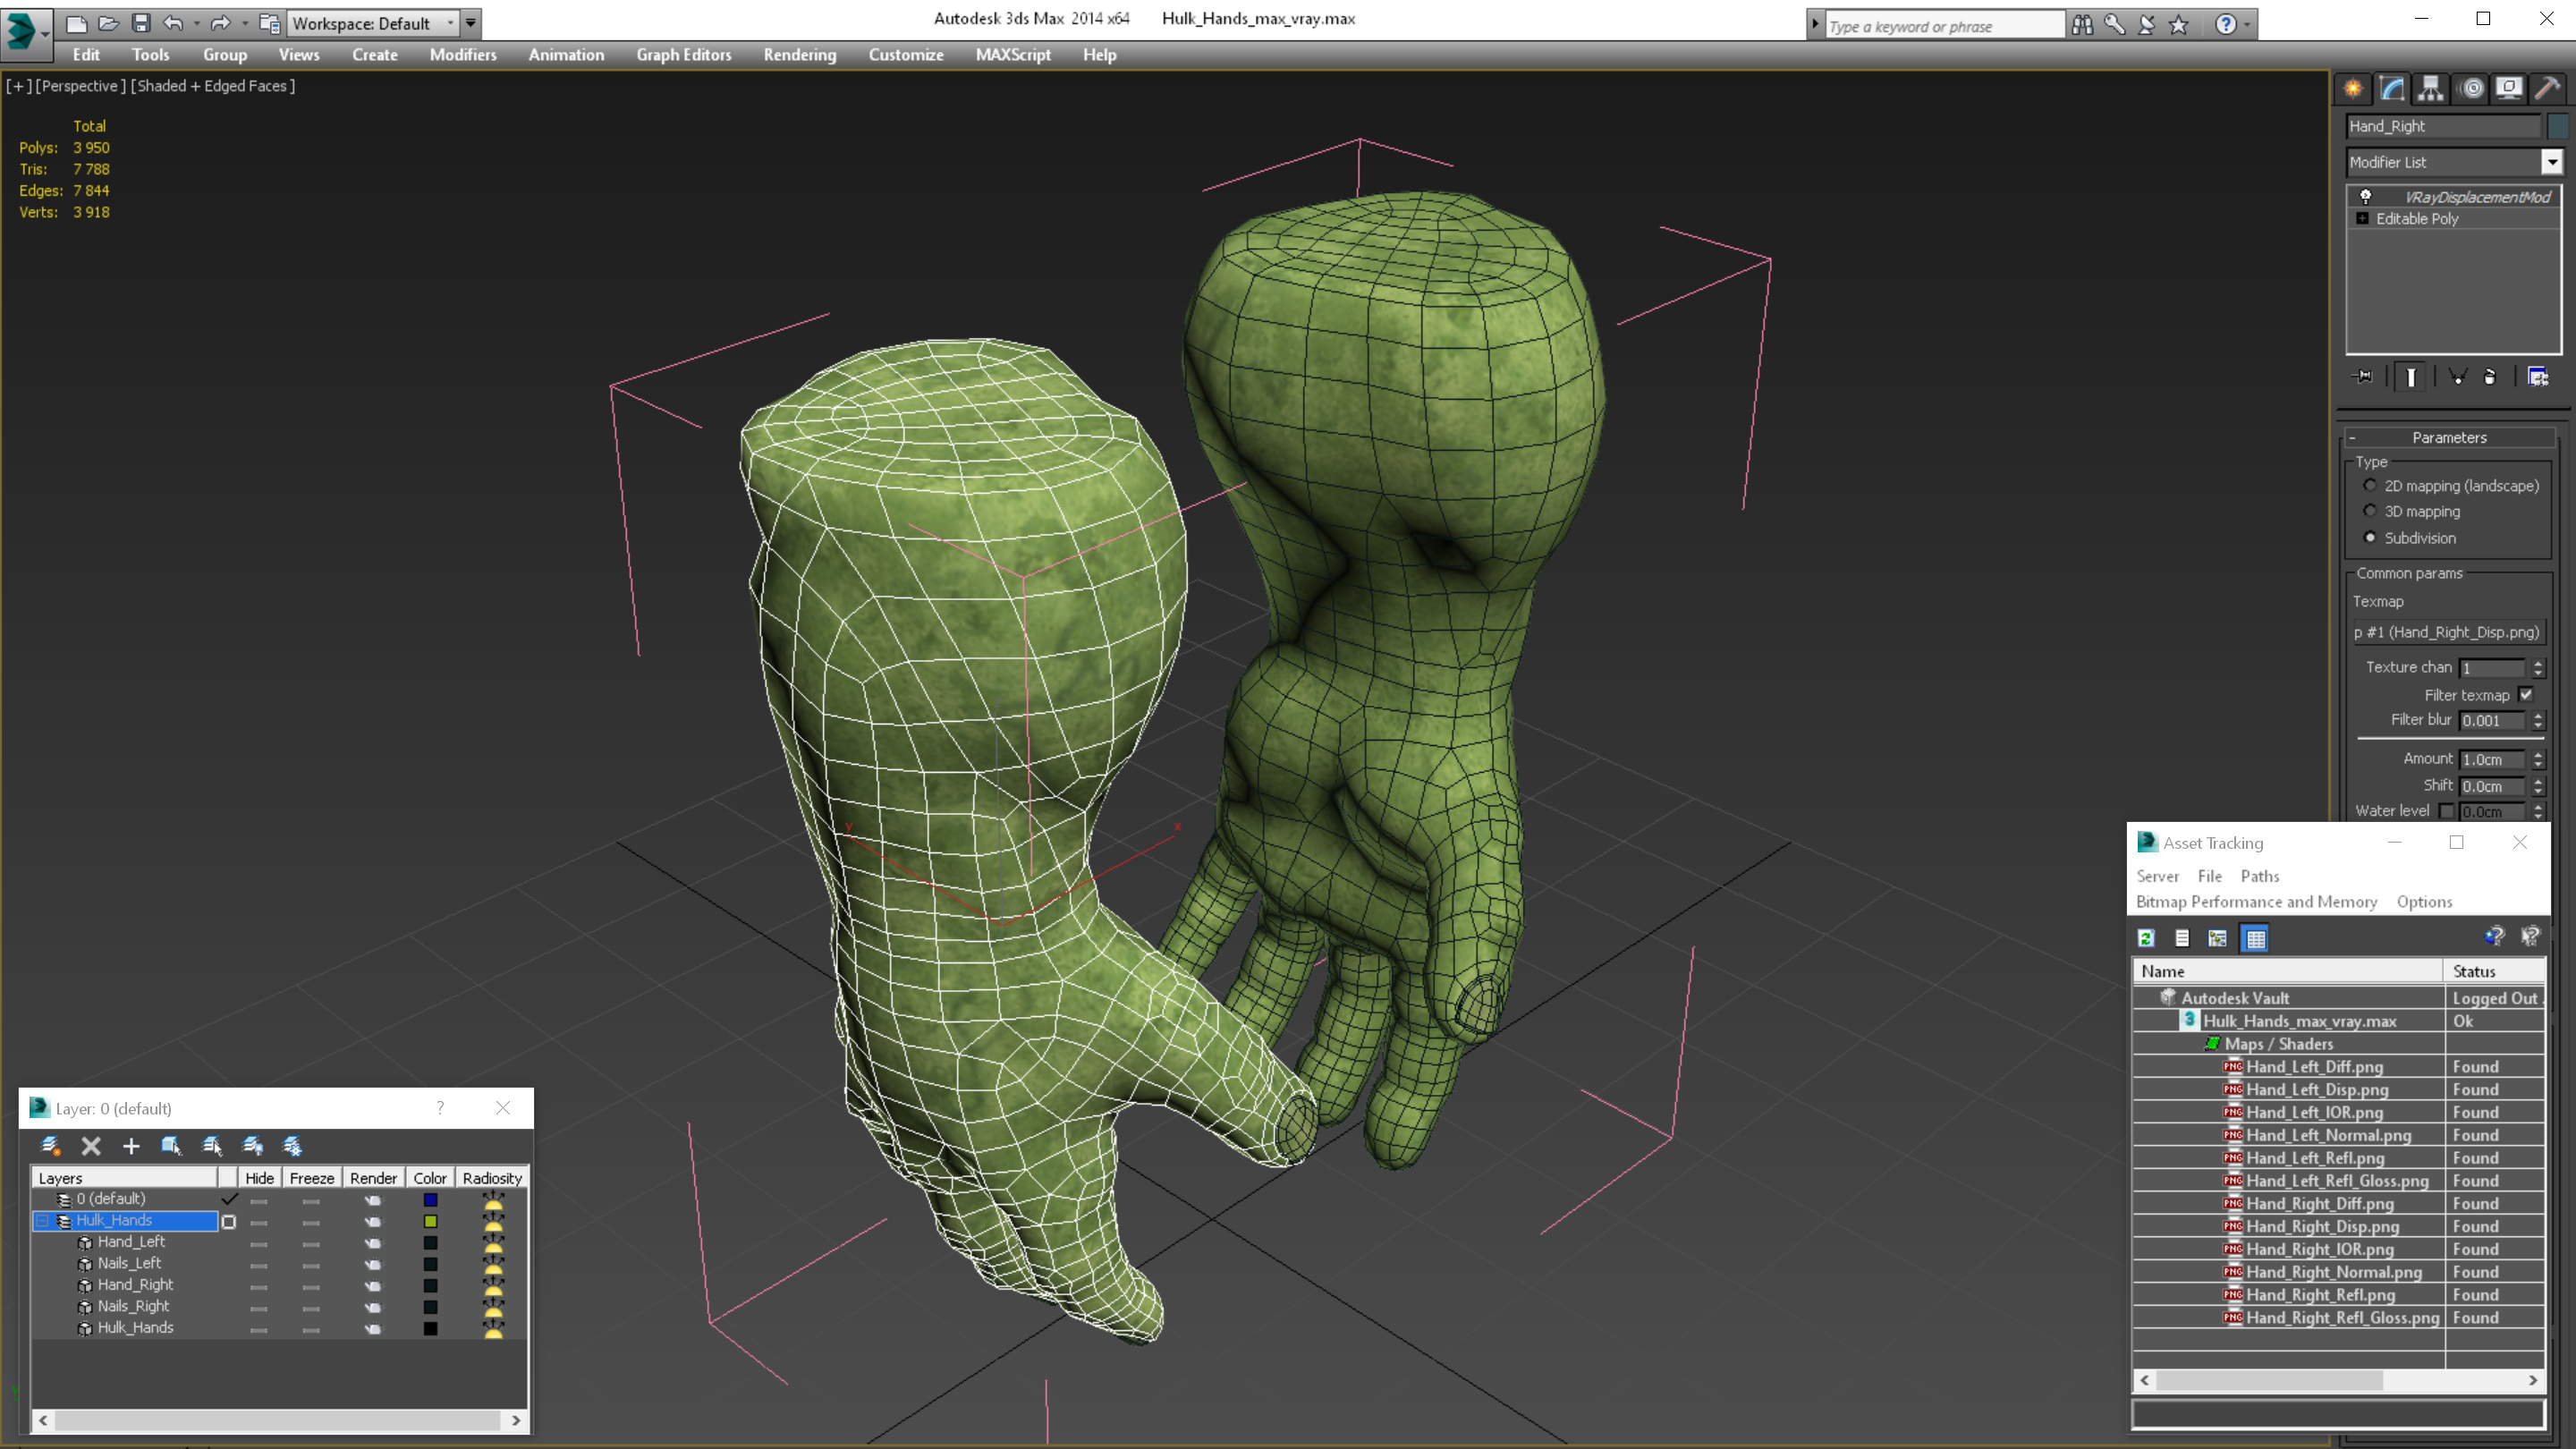Click Refresh icon in Asset Tracking toolbar
Image resolution: width=2576 pixels, height=1449 pixels.
2146,938
